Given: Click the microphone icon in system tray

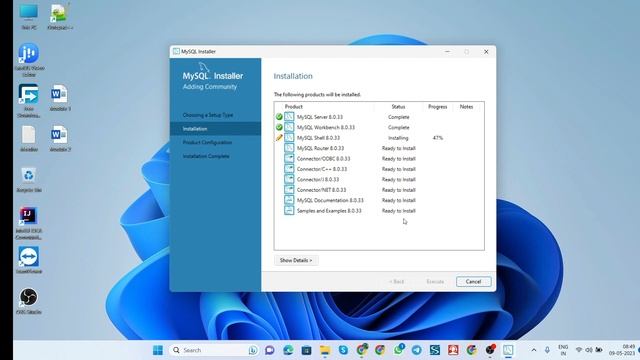Looking at the screenshot, I should [x=547, y=350].
